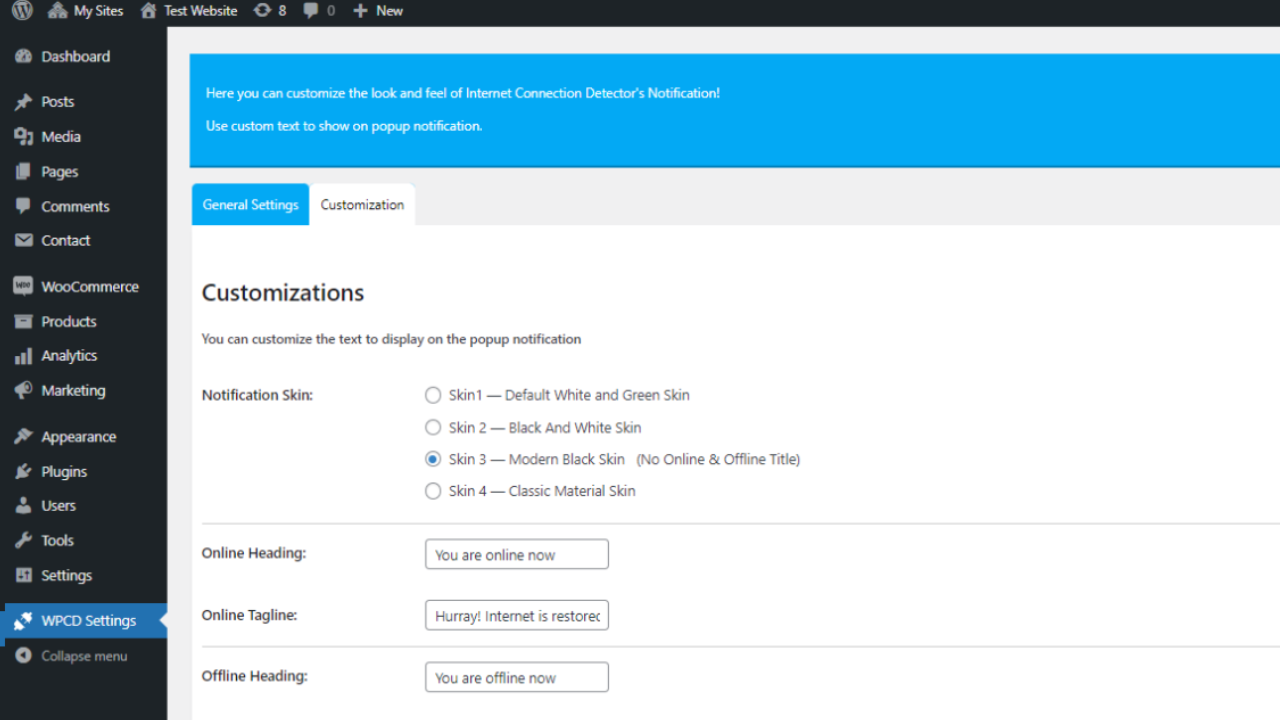Click the No Online & Offline Title note
1280x720 pixels.
718,460
